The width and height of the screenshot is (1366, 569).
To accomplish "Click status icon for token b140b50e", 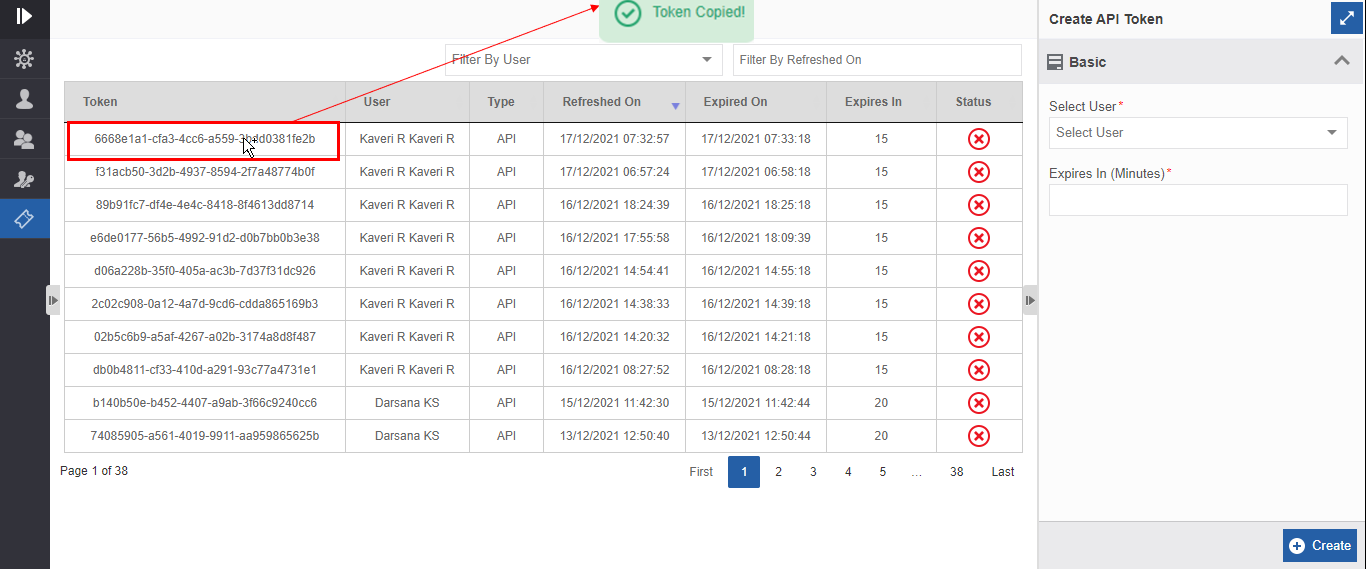I will pos(979,403).
